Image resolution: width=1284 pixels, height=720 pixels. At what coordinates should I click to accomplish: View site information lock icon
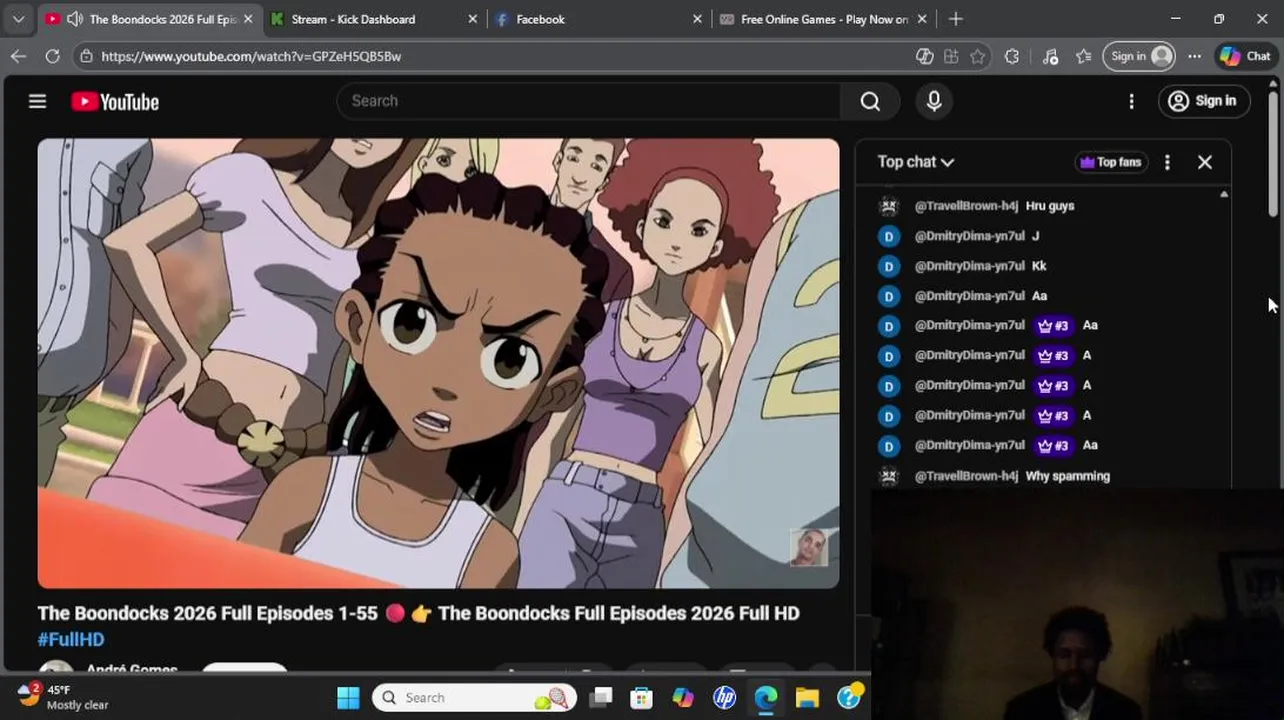87,56
